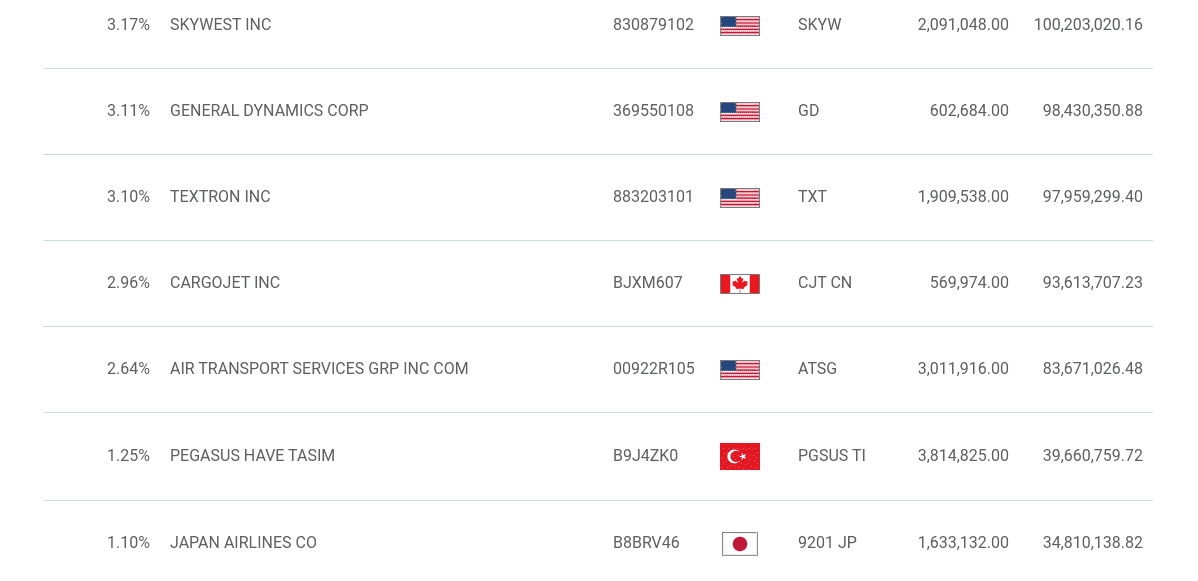Viewport: 1198px width, 581px height.
Task: Click the US flag in the Textron Inc row
Action: [x=740, y=197]
